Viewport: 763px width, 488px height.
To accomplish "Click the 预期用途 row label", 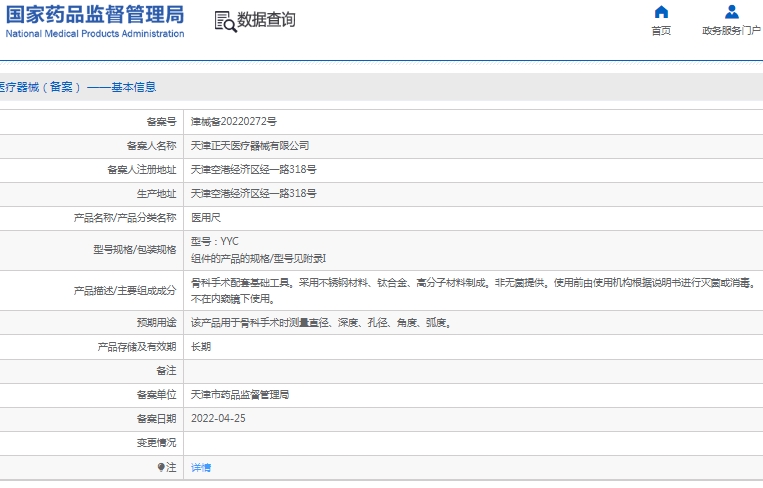I will coord(157,323).
